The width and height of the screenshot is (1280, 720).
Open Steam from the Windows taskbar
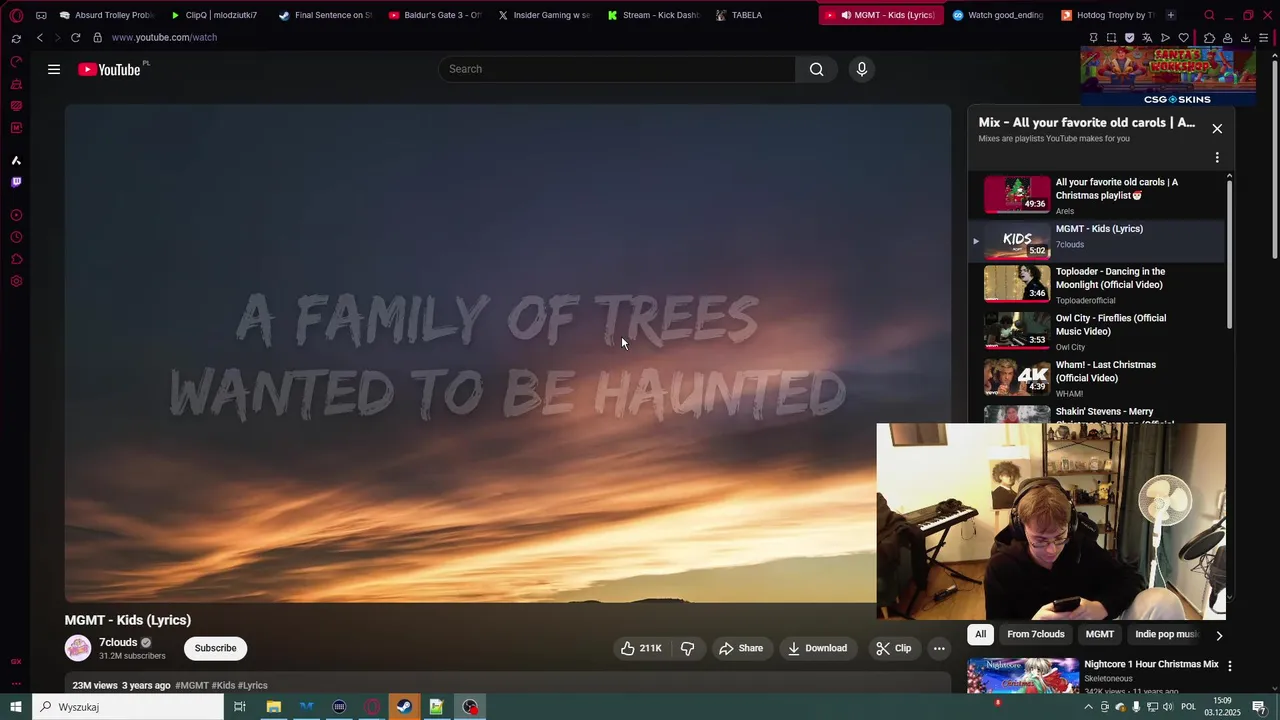(x=404, y=707)
